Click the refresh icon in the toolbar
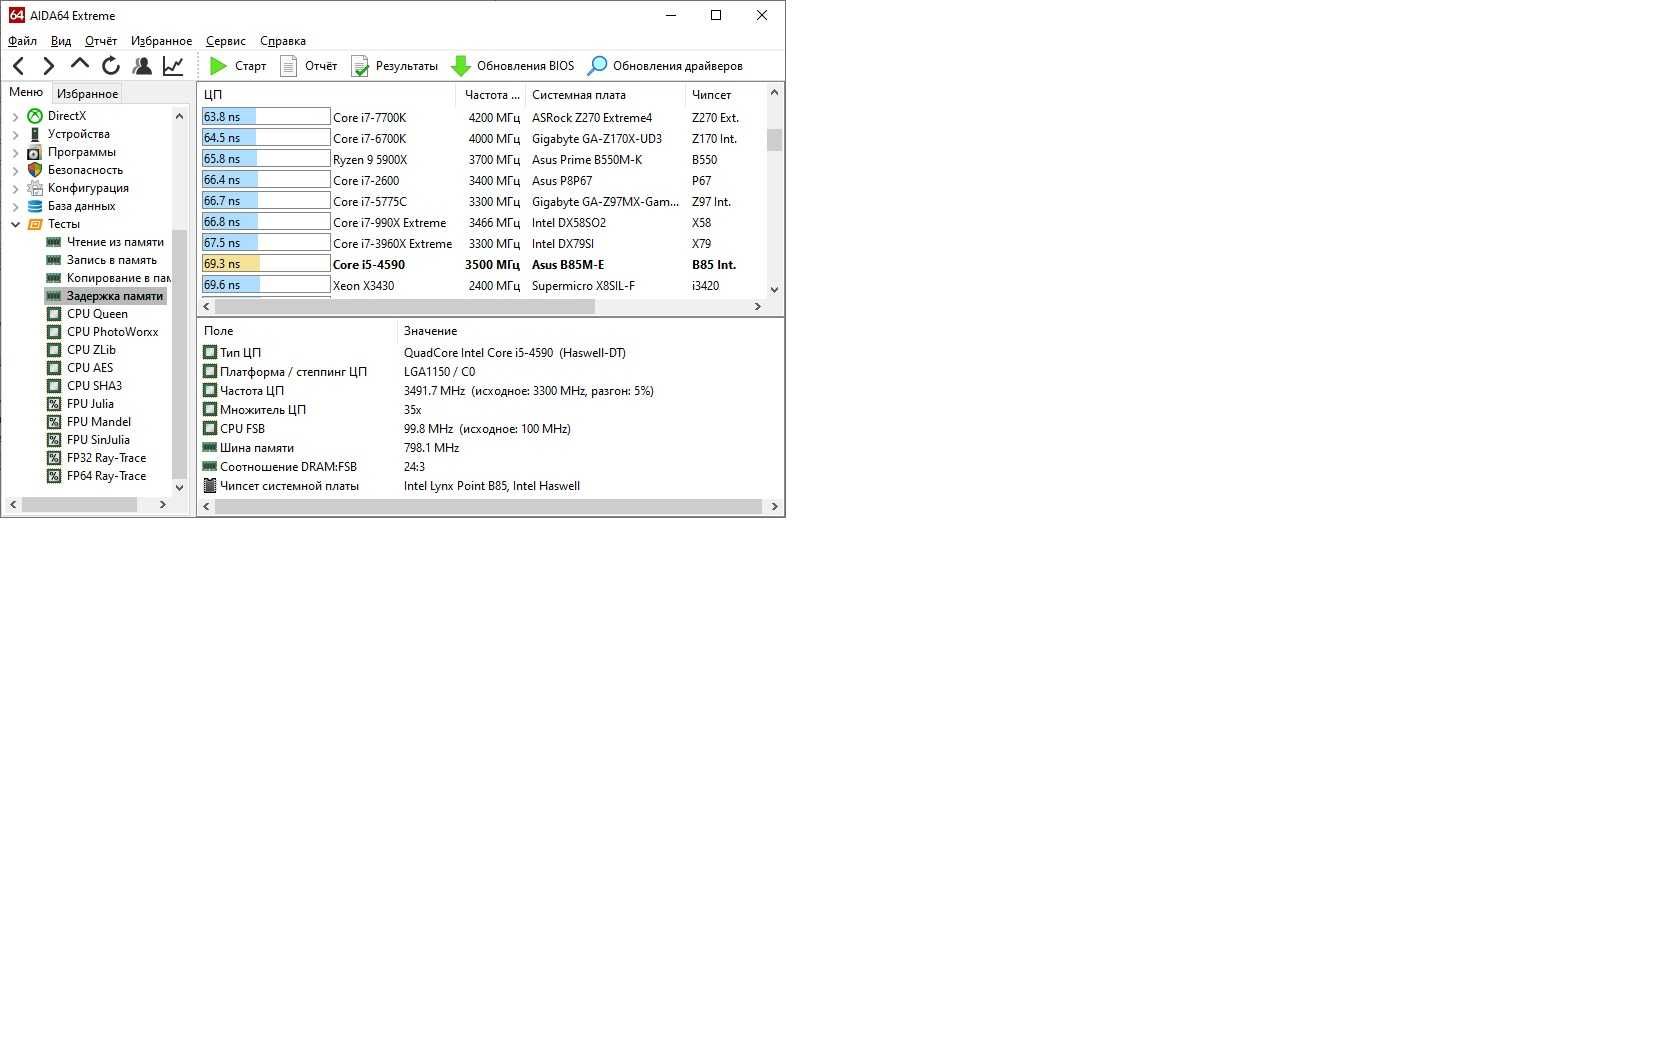 111,66
